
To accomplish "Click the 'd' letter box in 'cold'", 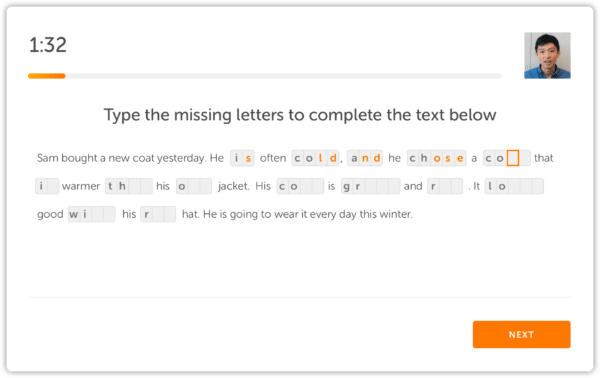I will pyautogui.click(x=333, y=158).
